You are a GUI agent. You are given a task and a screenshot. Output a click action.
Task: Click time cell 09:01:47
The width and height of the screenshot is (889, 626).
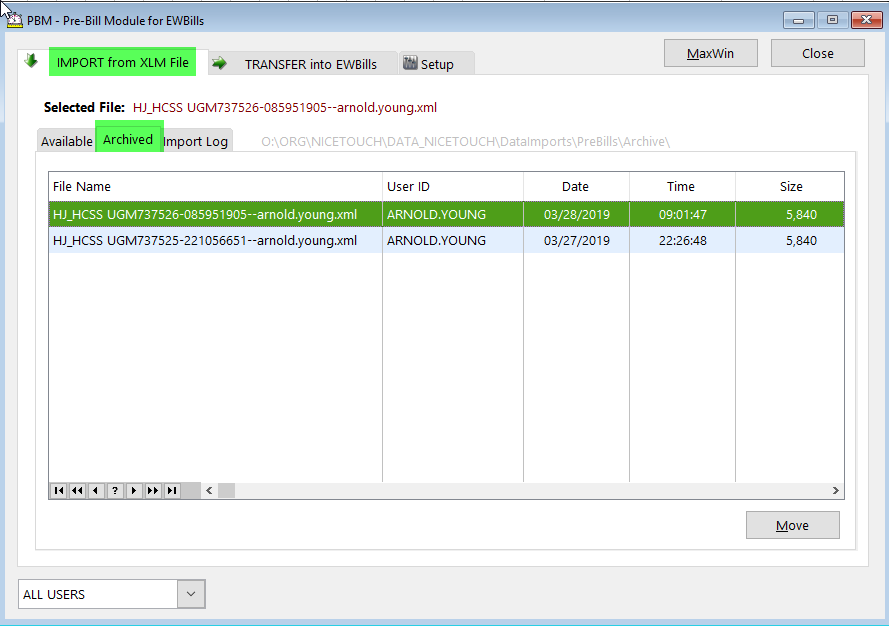pyautogui.click(x=683, y=214)
